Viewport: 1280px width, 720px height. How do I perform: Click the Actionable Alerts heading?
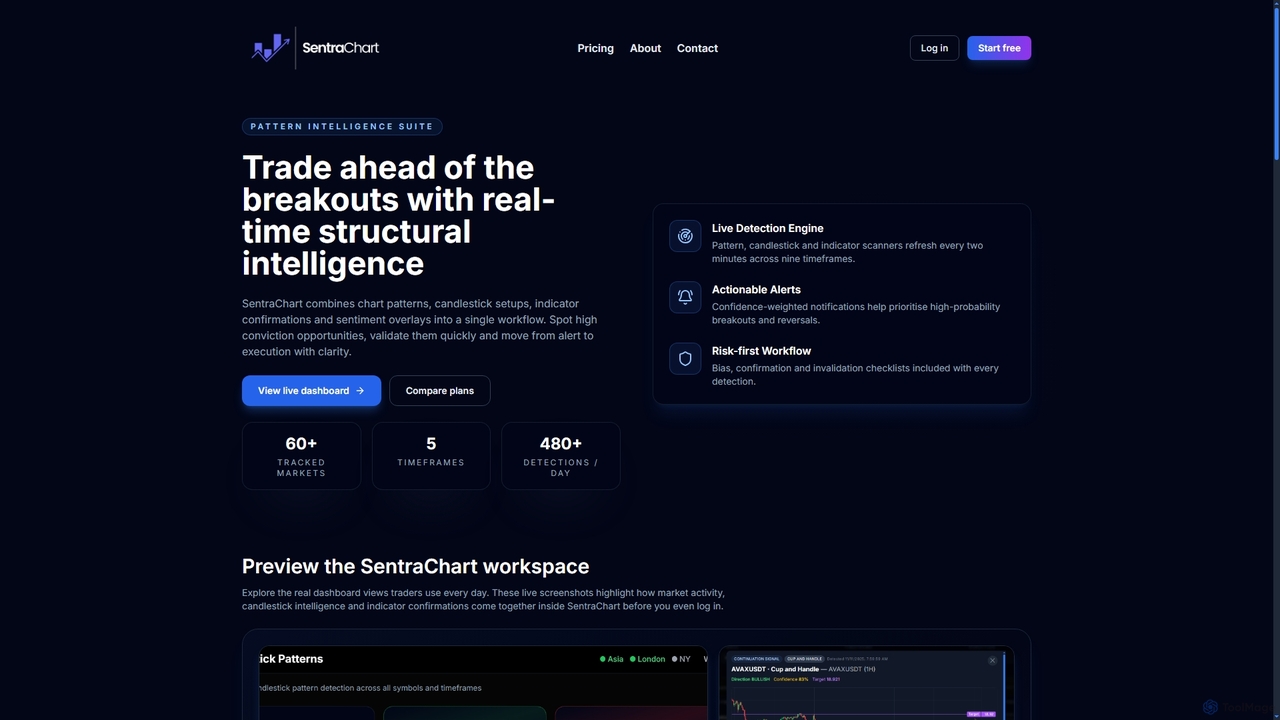click(756, 289)
